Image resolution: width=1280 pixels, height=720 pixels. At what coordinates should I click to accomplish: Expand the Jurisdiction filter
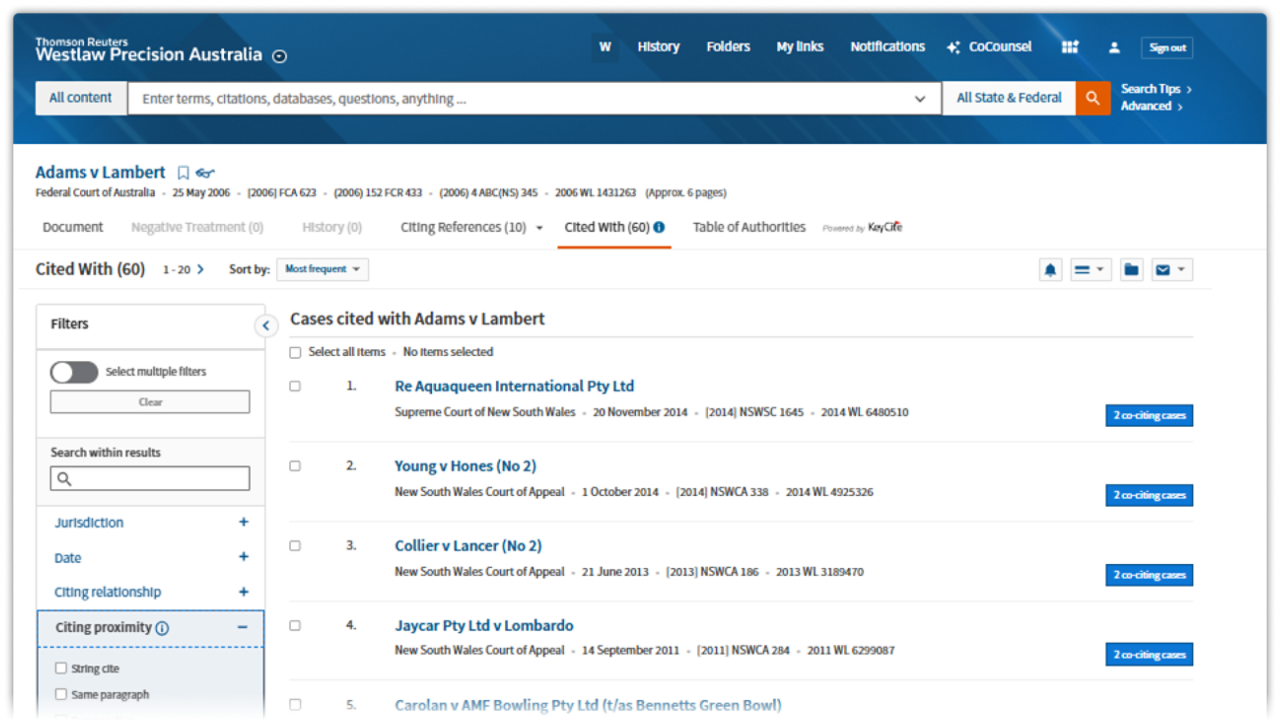click(243, 522)
